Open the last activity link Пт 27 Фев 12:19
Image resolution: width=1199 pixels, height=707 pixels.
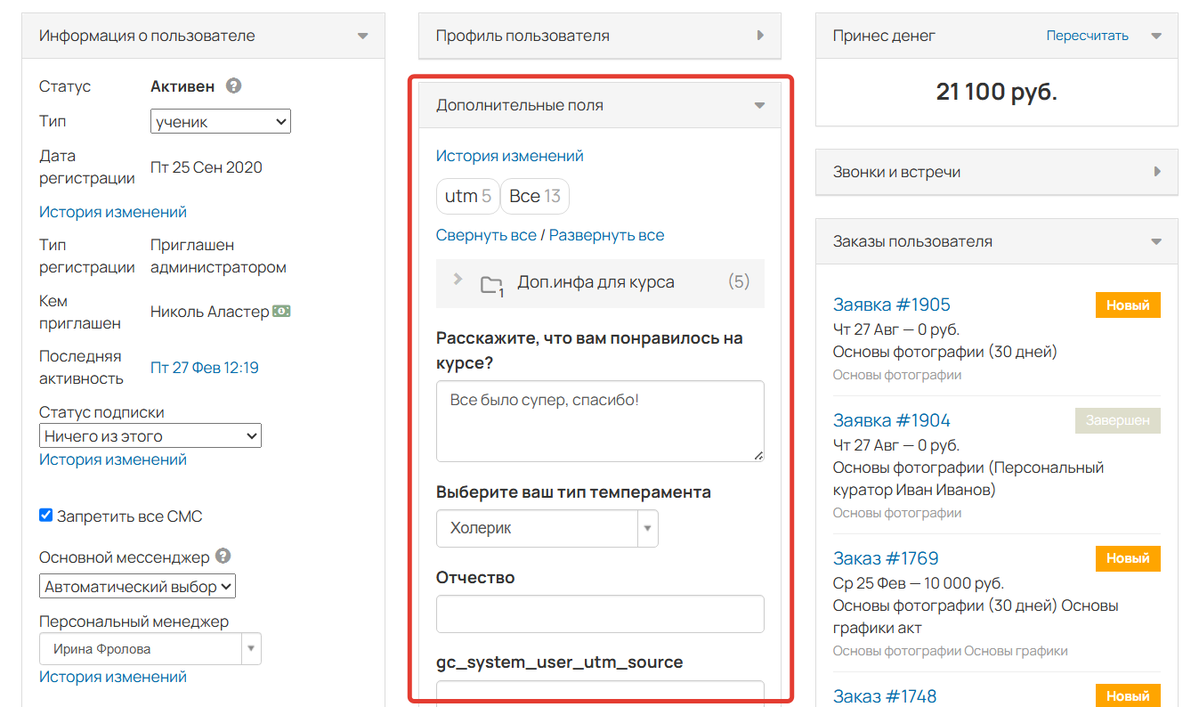pyautogui.click(x=204, y=368)
